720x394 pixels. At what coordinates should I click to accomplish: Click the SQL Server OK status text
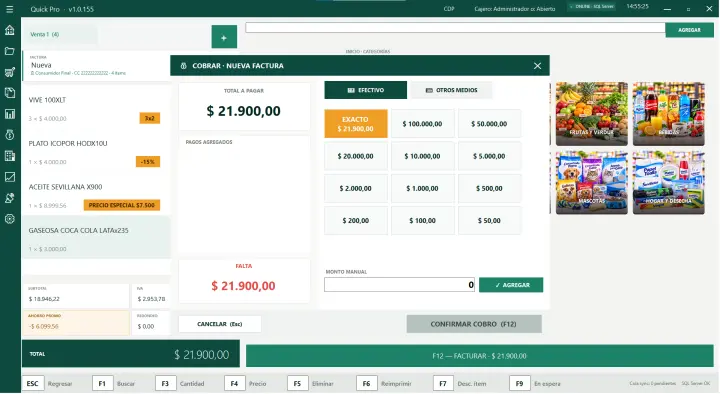click(696, 383)
